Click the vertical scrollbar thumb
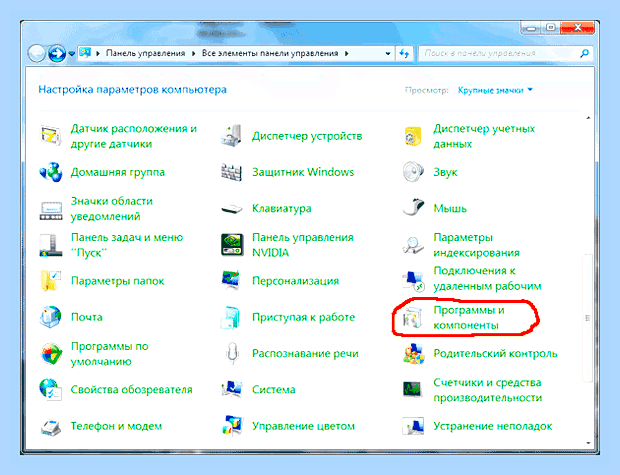620x475 pixels. click(588, 318)
